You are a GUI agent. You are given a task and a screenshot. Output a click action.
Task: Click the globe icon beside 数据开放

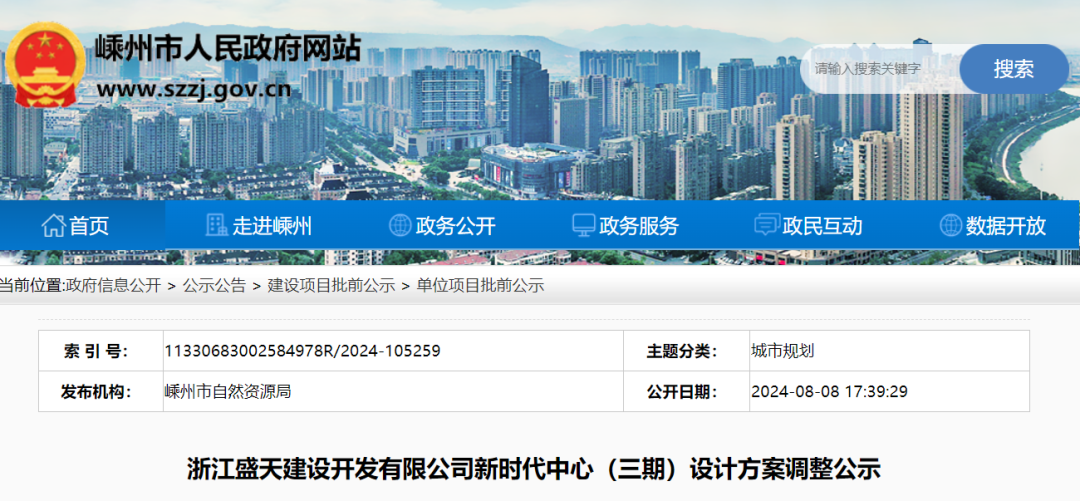(x=951, y=226)
